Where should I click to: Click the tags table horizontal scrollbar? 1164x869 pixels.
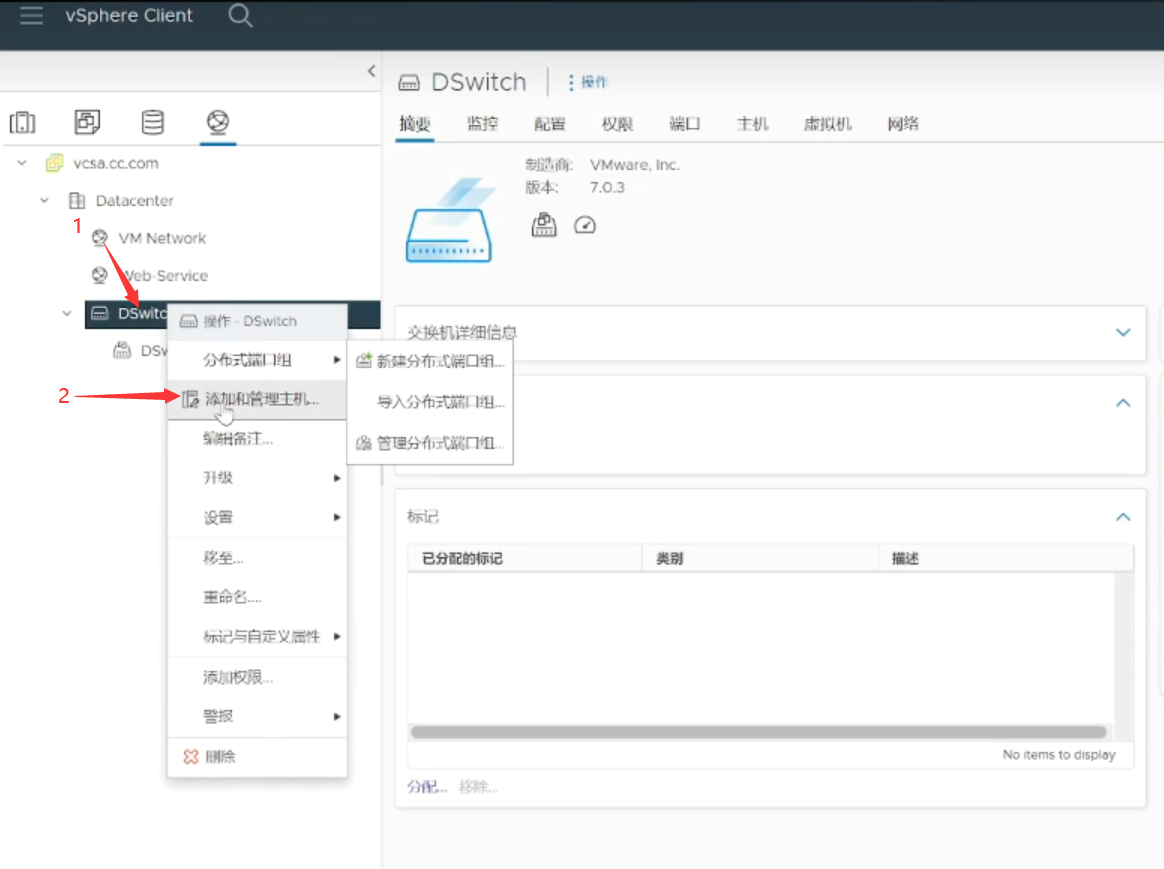759,732
